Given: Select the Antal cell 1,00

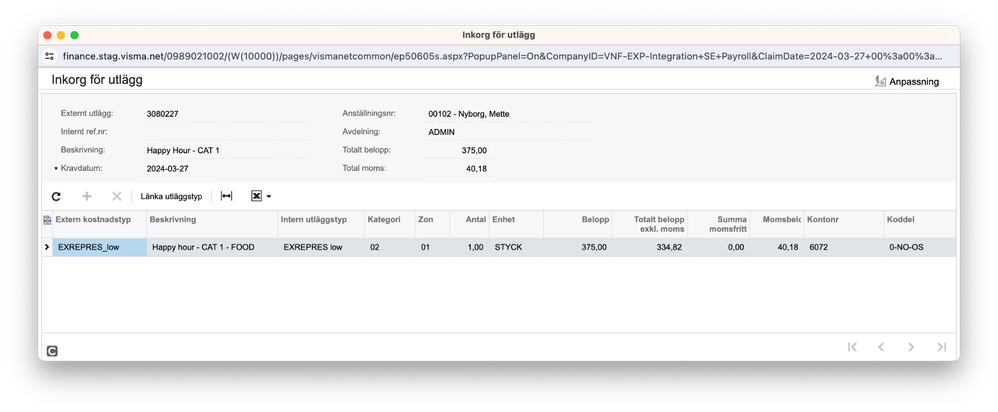Looking at the screenshot, I should pyautogui.click(x=469, y=247).
